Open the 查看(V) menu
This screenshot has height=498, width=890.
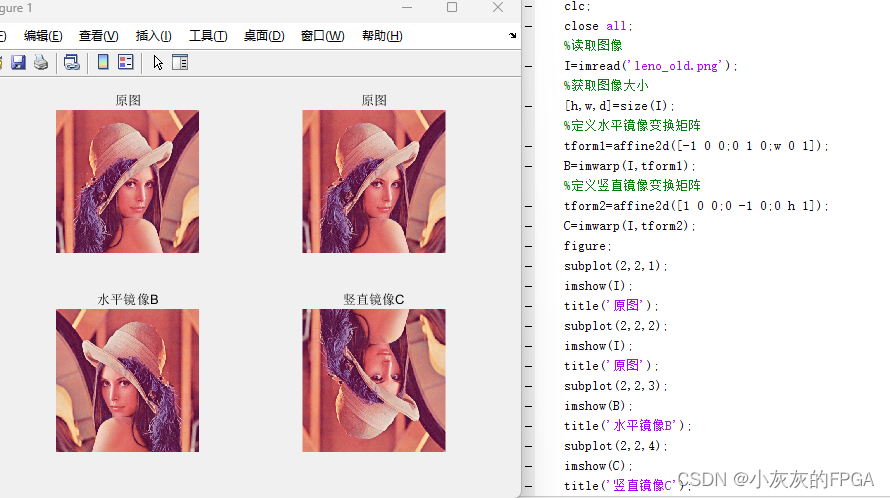(99, 36)
